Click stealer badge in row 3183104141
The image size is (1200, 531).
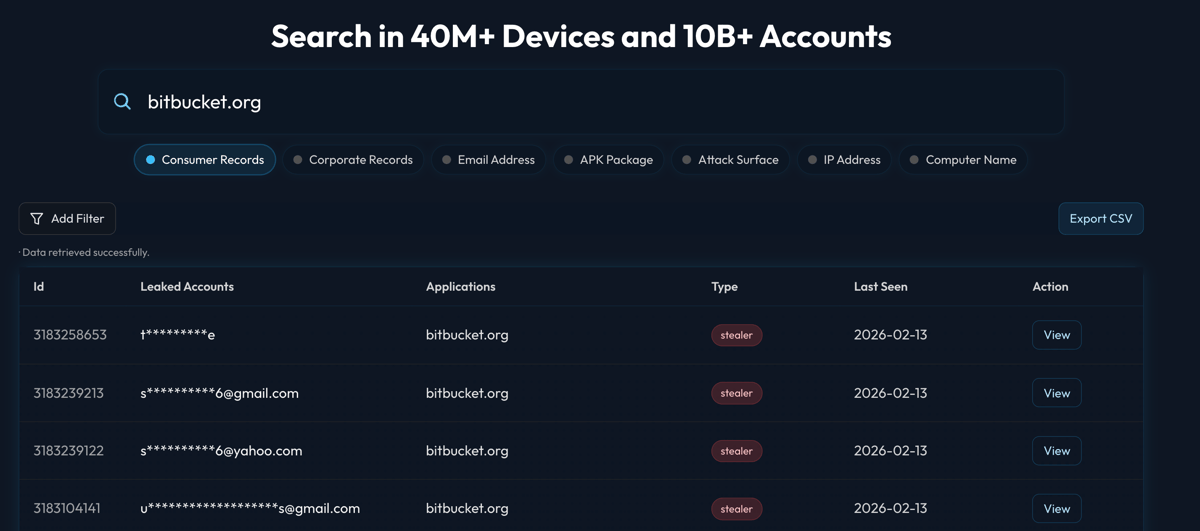coord(737,509)
